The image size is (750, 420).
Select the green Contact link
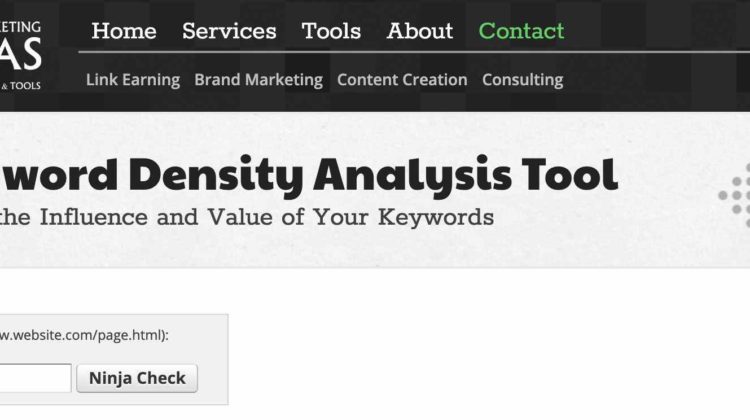[x=521, y=32]
